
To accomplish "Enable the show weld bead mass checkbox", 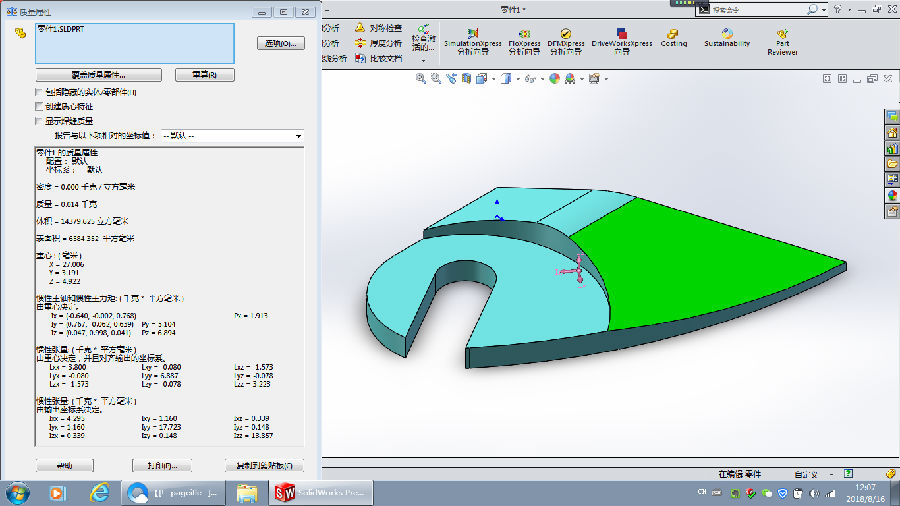I will click(x=39, y=121).
